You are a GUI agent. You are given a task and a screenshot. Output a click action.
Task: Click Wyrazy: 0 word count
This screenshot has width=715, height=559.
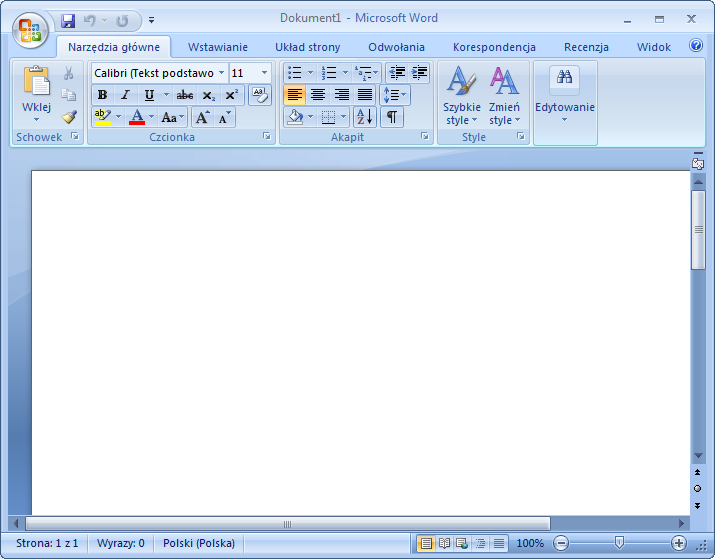coord(121,543)
